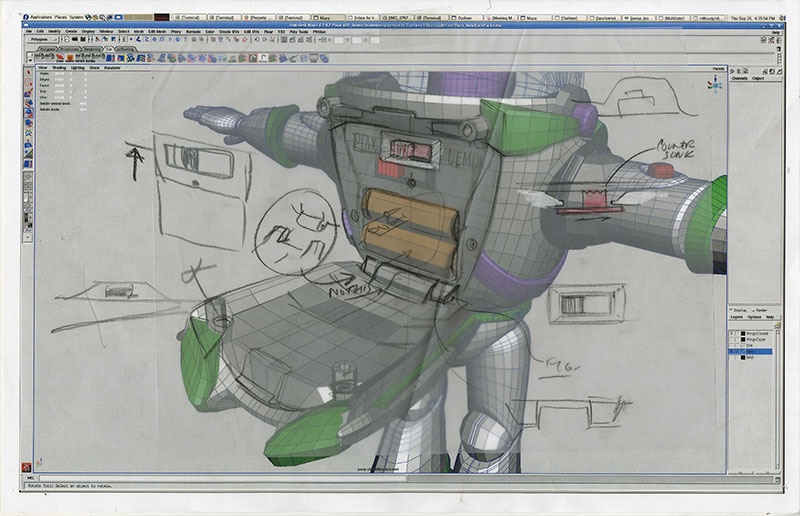Open the PRMan menu
This screenshot has width=800, height=516.
click(319, 32)
